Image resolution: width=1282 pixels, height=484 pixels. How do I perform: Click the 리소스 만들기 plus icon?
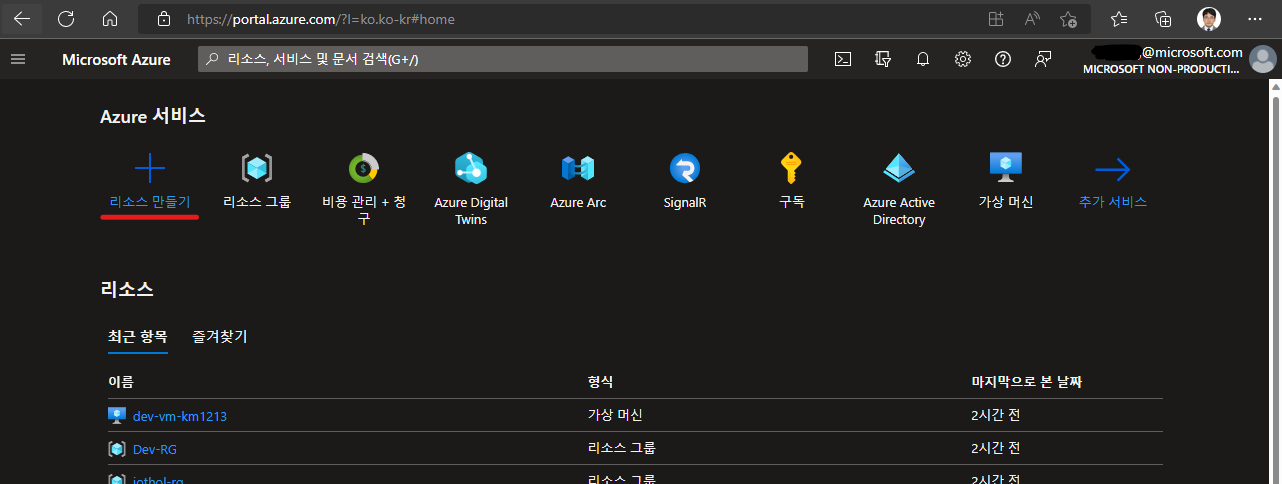click(149, 169)
